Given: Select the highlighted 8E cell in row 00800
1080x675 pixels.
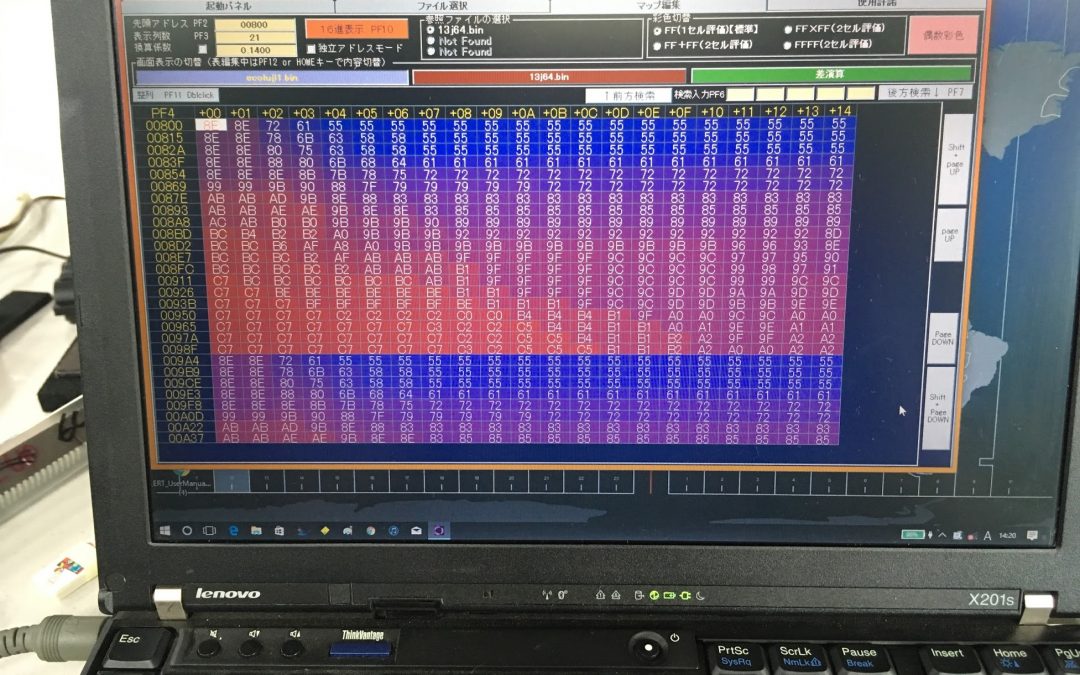Looking at the screenshot, I should tap(211, 125).
